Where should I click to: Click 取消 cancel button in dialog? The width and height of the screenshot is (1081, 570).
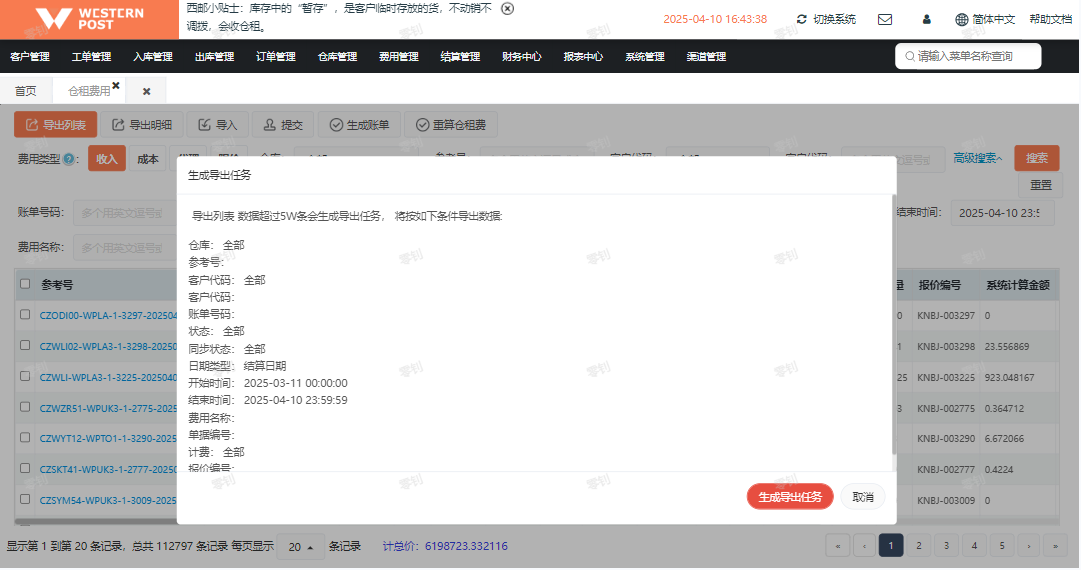(862, 497)
